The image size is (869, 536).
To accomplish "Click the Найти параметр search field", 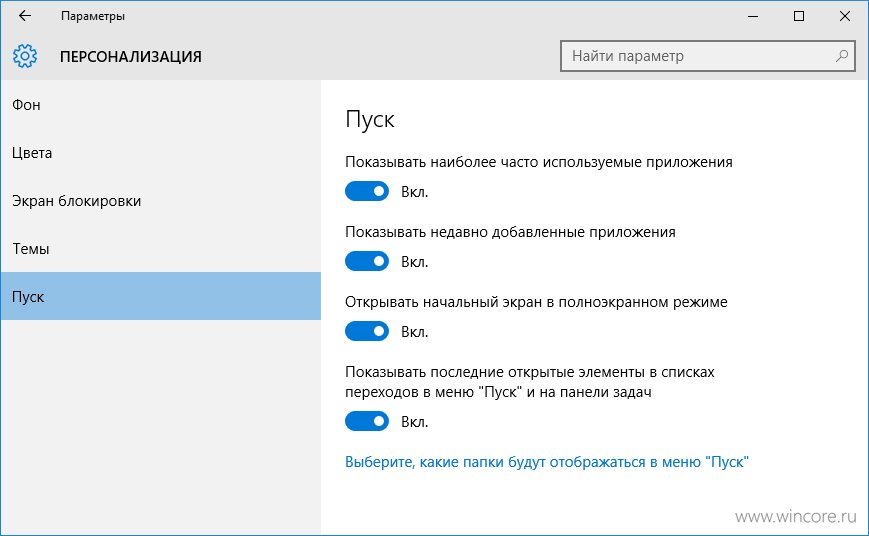I will 708,56.
